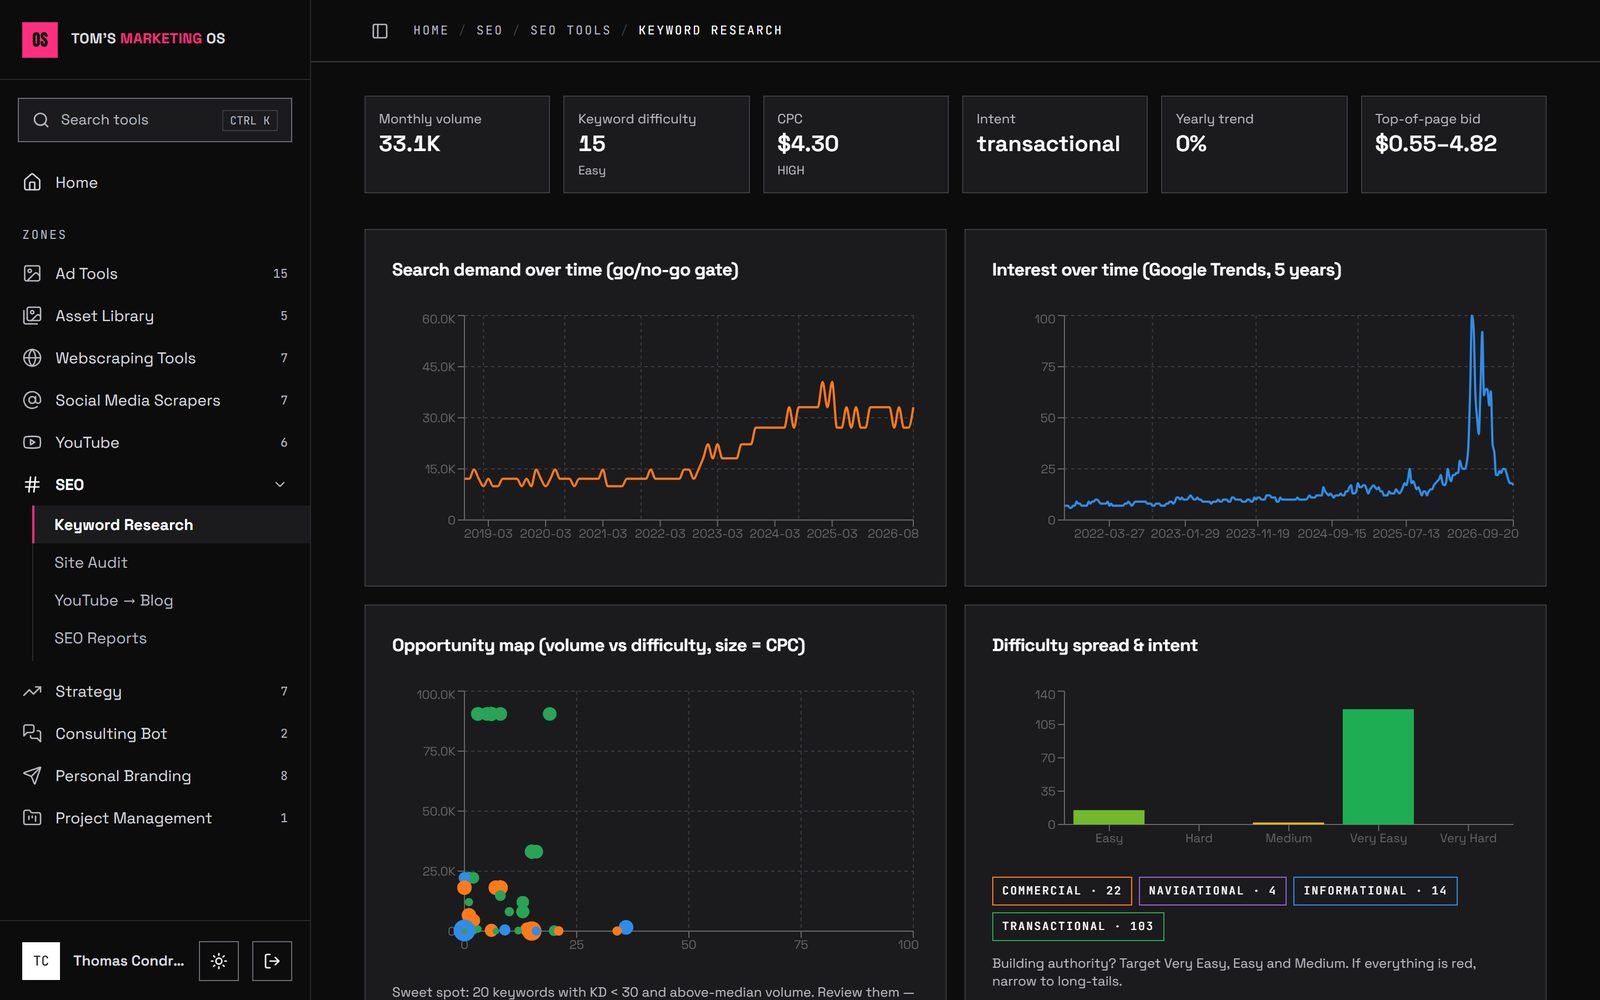Click the Personal Branding paper-plane icon
This screenshot has height=1000, width=1600.
click(x=32, y=775)
